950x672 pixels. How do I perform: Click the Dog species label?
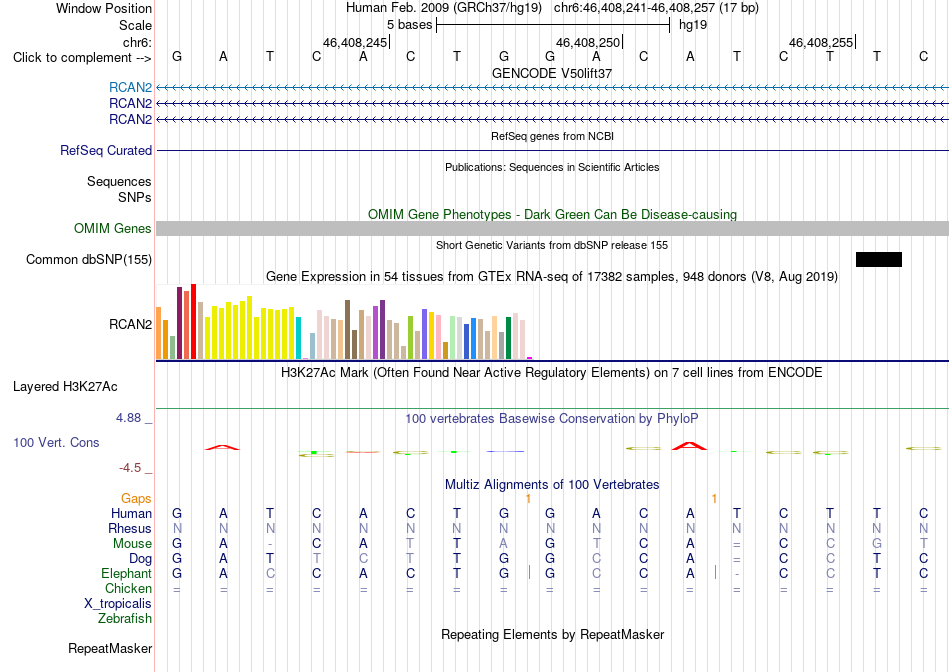coord(141,559)
